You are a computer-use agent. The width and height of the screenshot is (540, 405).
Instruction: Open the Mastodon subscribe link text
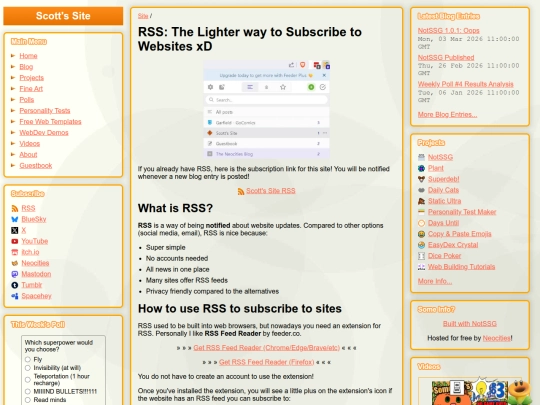click(x=36, y=274)
